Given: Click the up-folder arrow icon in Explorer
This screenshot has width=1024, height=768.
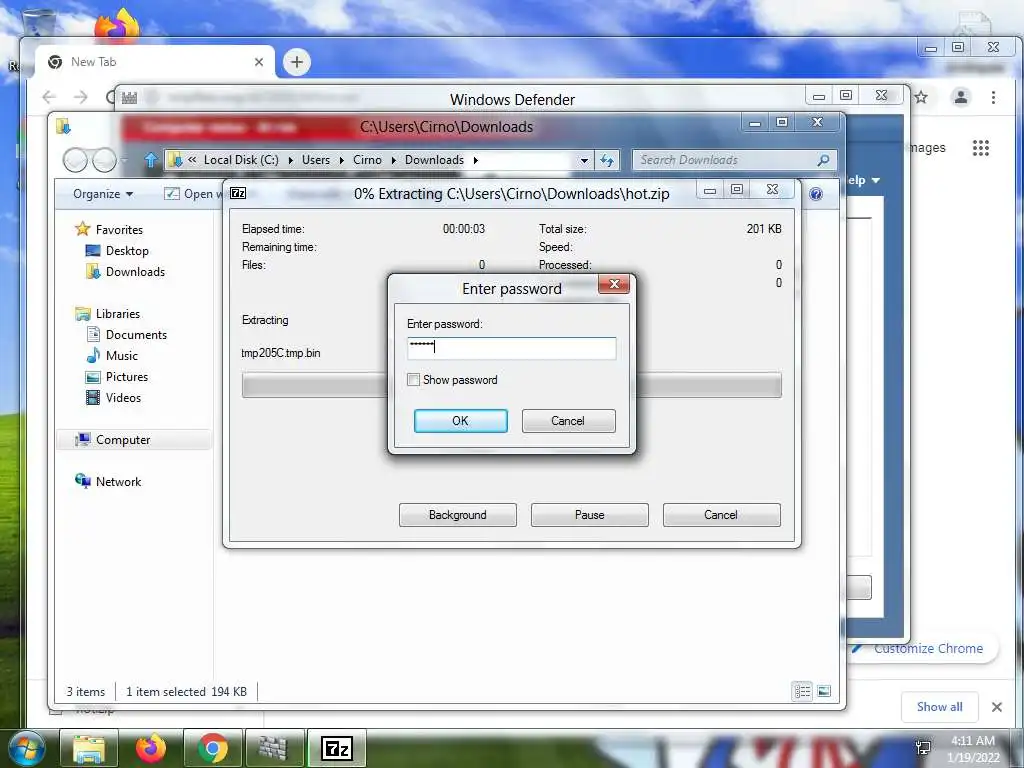Looking at the screenshot, I should tap(151, 160).
